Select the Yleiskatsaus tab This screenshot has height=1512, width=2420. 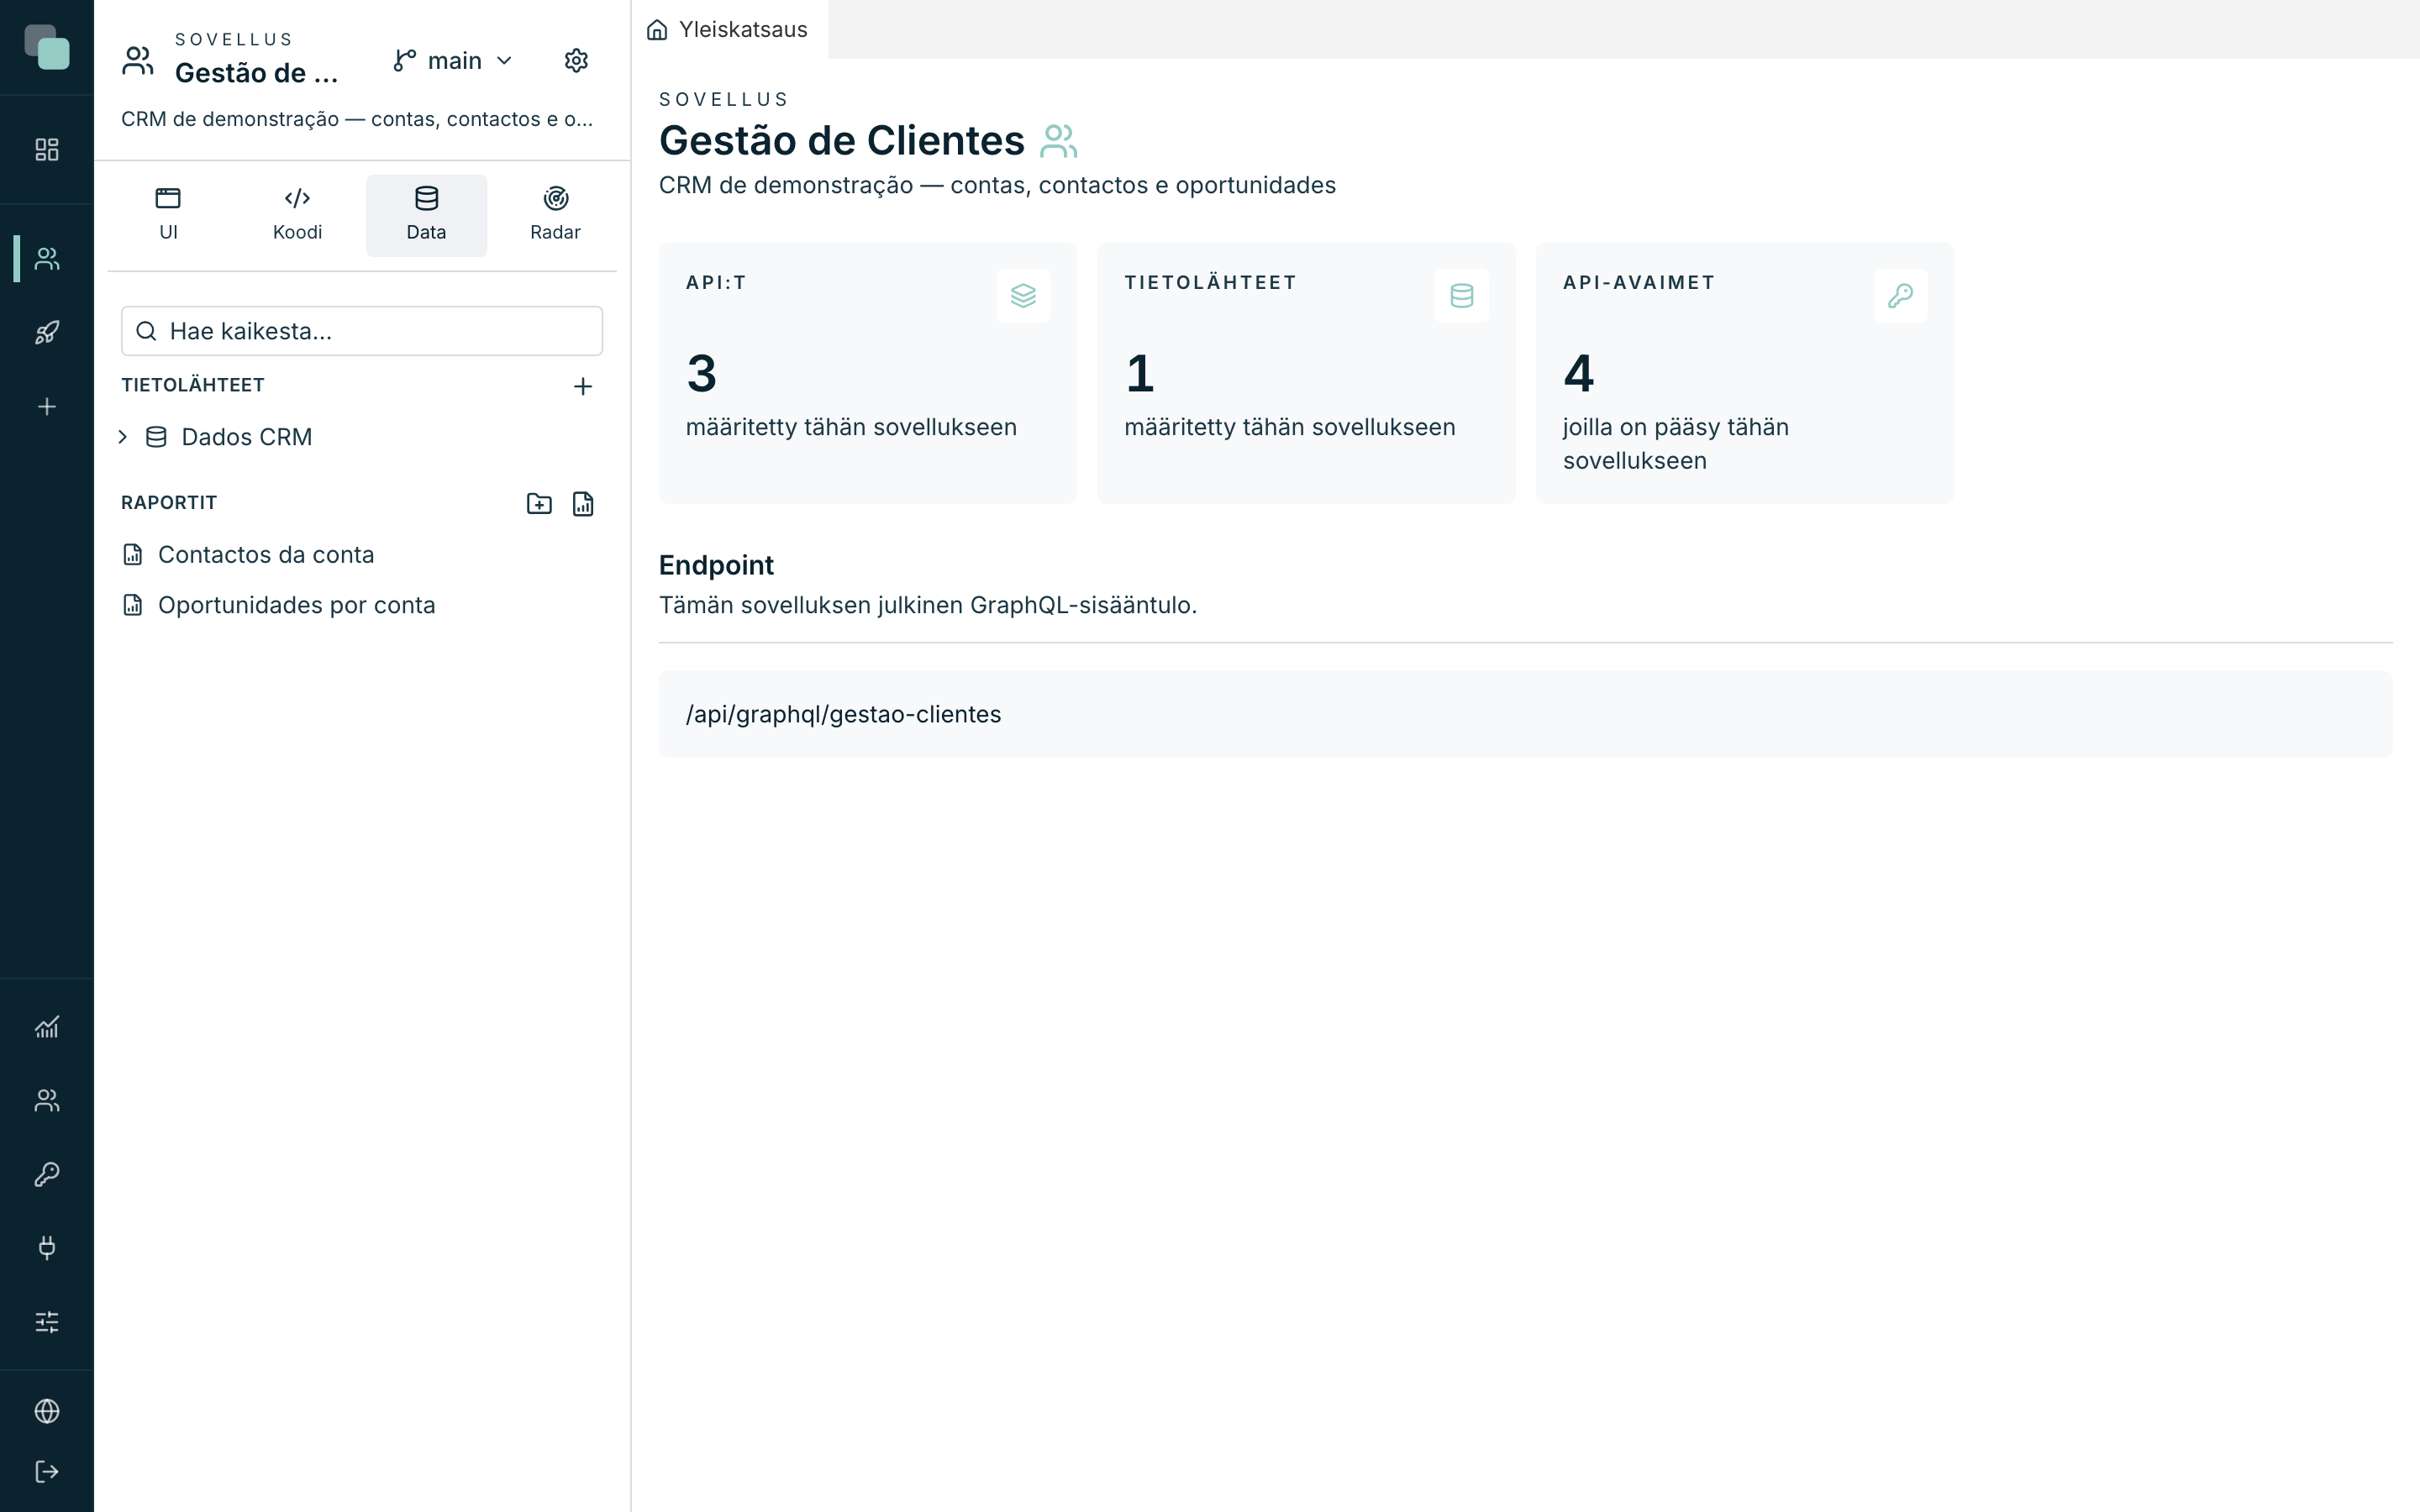729,30
